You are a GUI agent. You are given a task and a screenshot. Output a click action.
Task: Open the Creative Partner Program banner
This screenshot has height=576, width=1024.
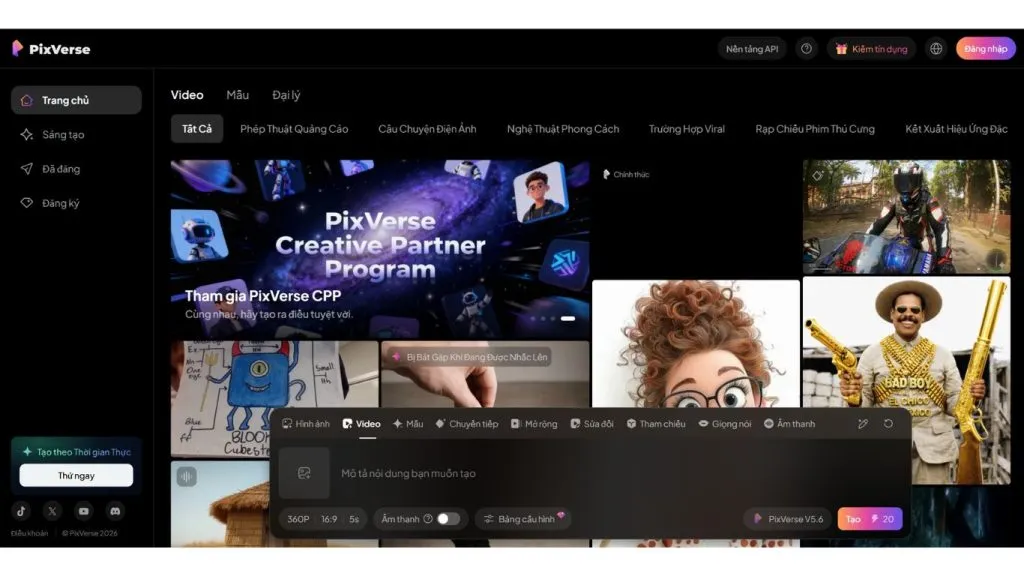coord(380,249)
